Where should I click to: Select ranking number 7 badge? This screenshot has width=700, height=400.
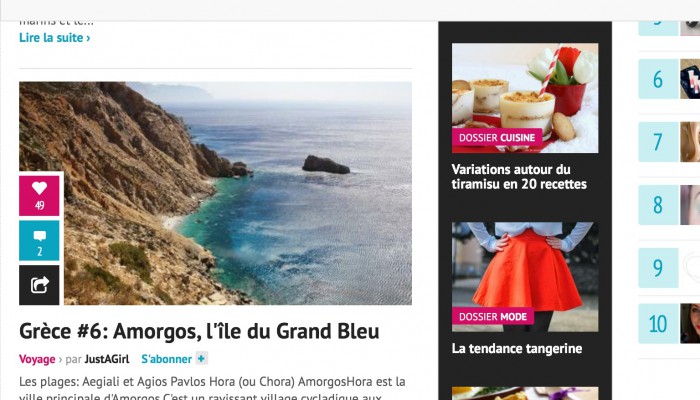pyautogui.click(x=658, y=142)
